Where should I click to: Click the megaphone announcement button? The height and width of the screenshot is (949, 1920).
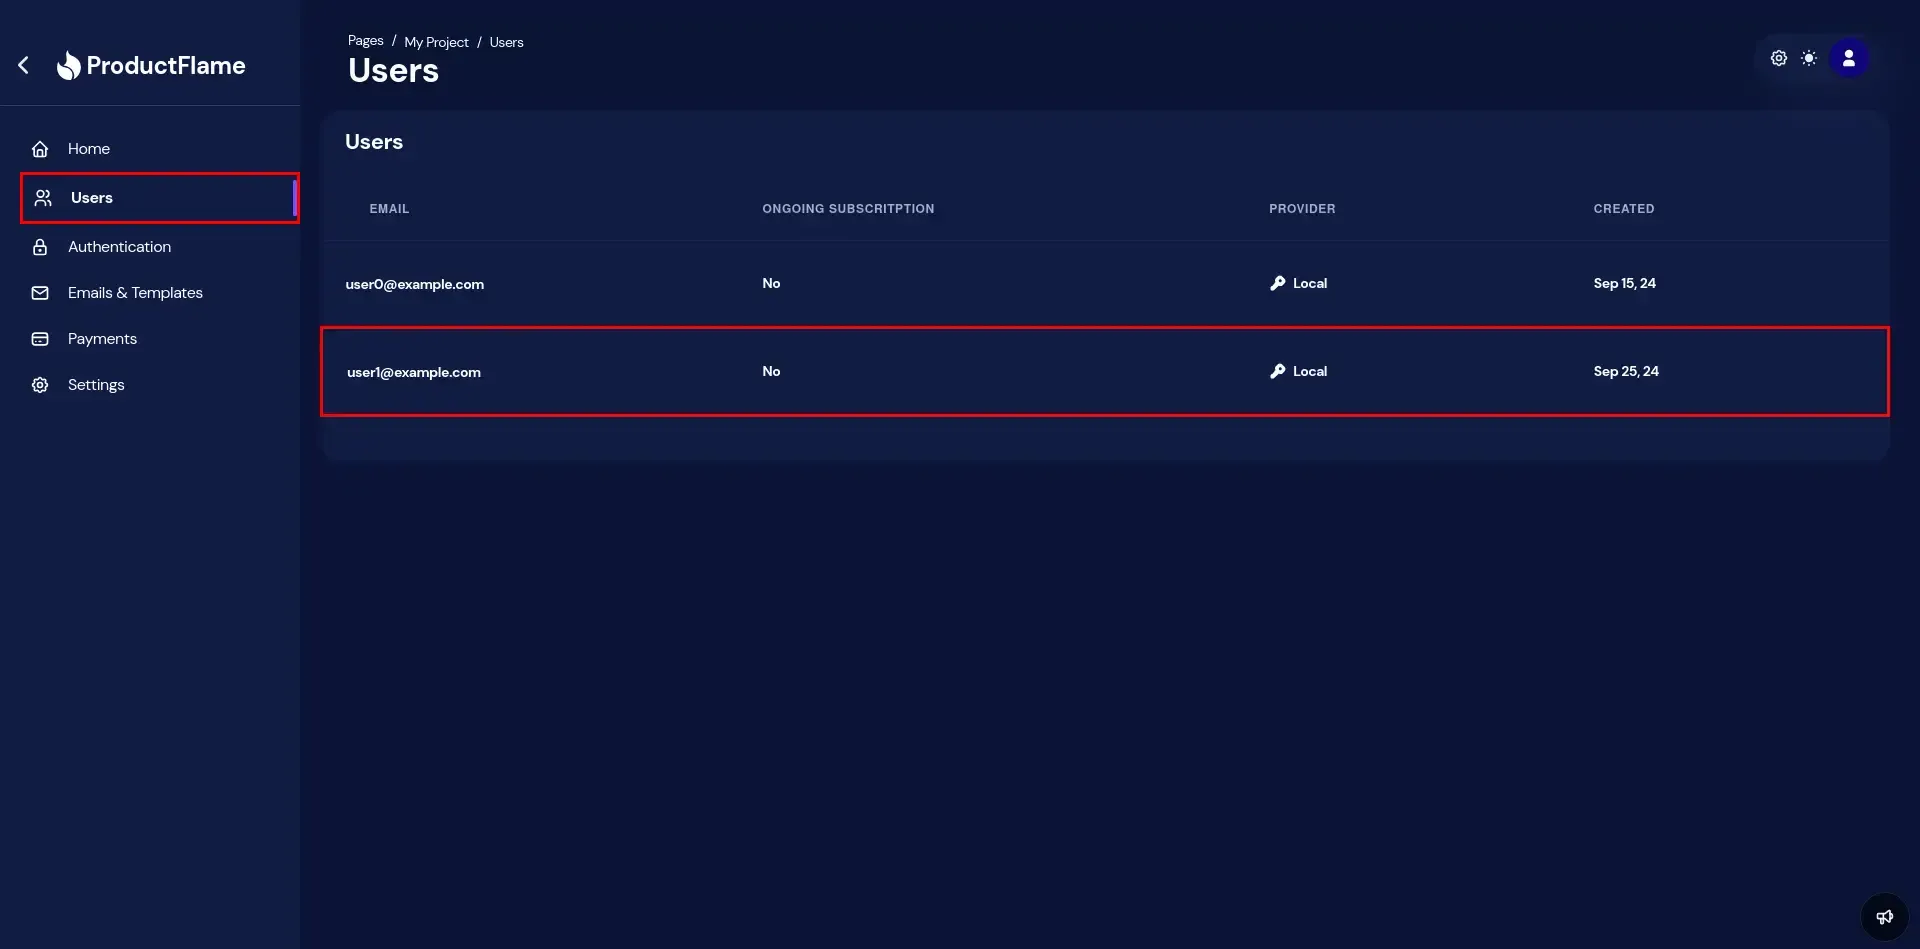pyautogui.click(x=1884, y=917)
